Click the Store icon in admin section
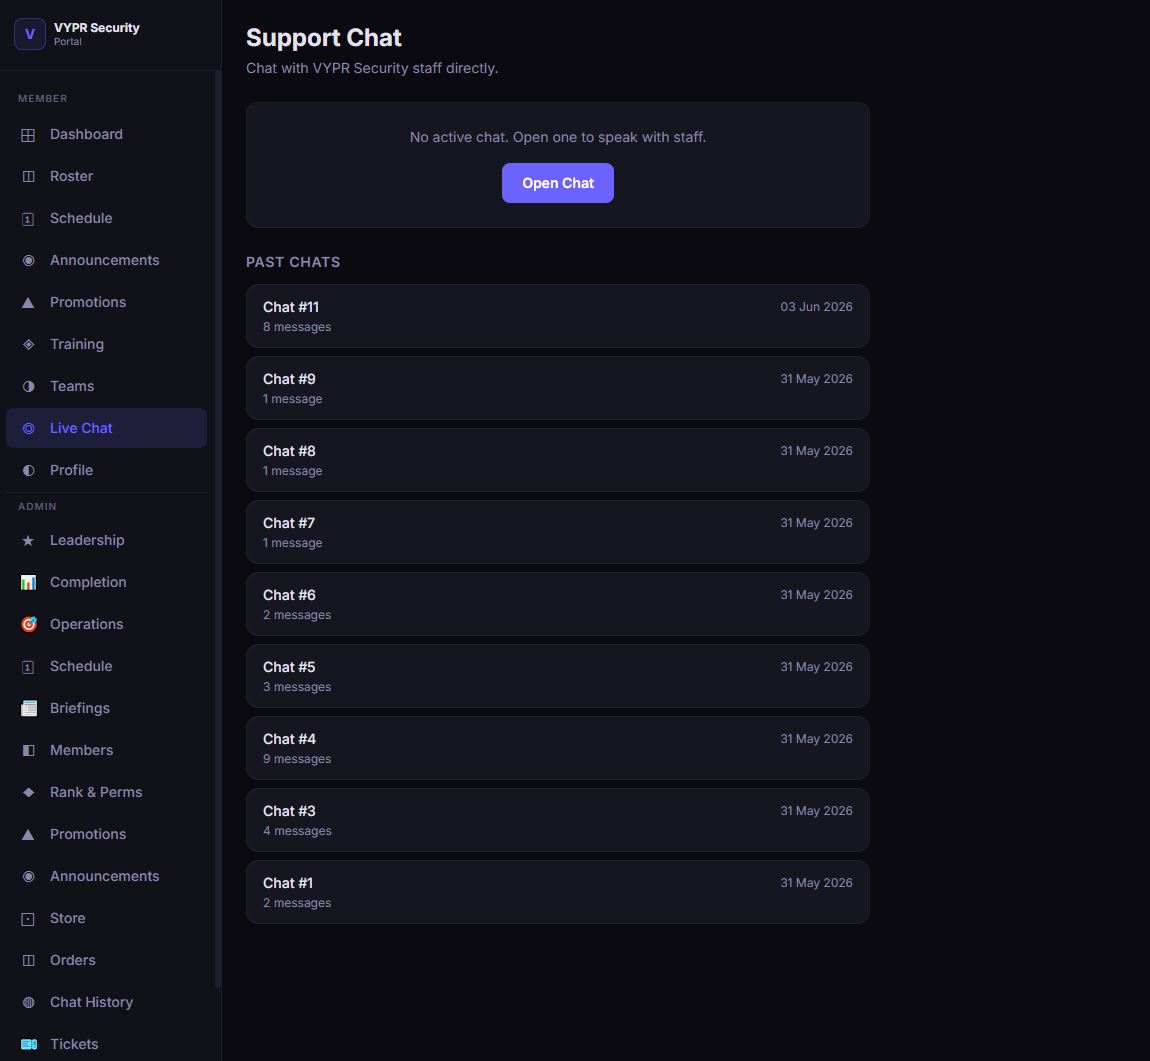Screen dimensions: 1150x1061 [x=29, y=919]
